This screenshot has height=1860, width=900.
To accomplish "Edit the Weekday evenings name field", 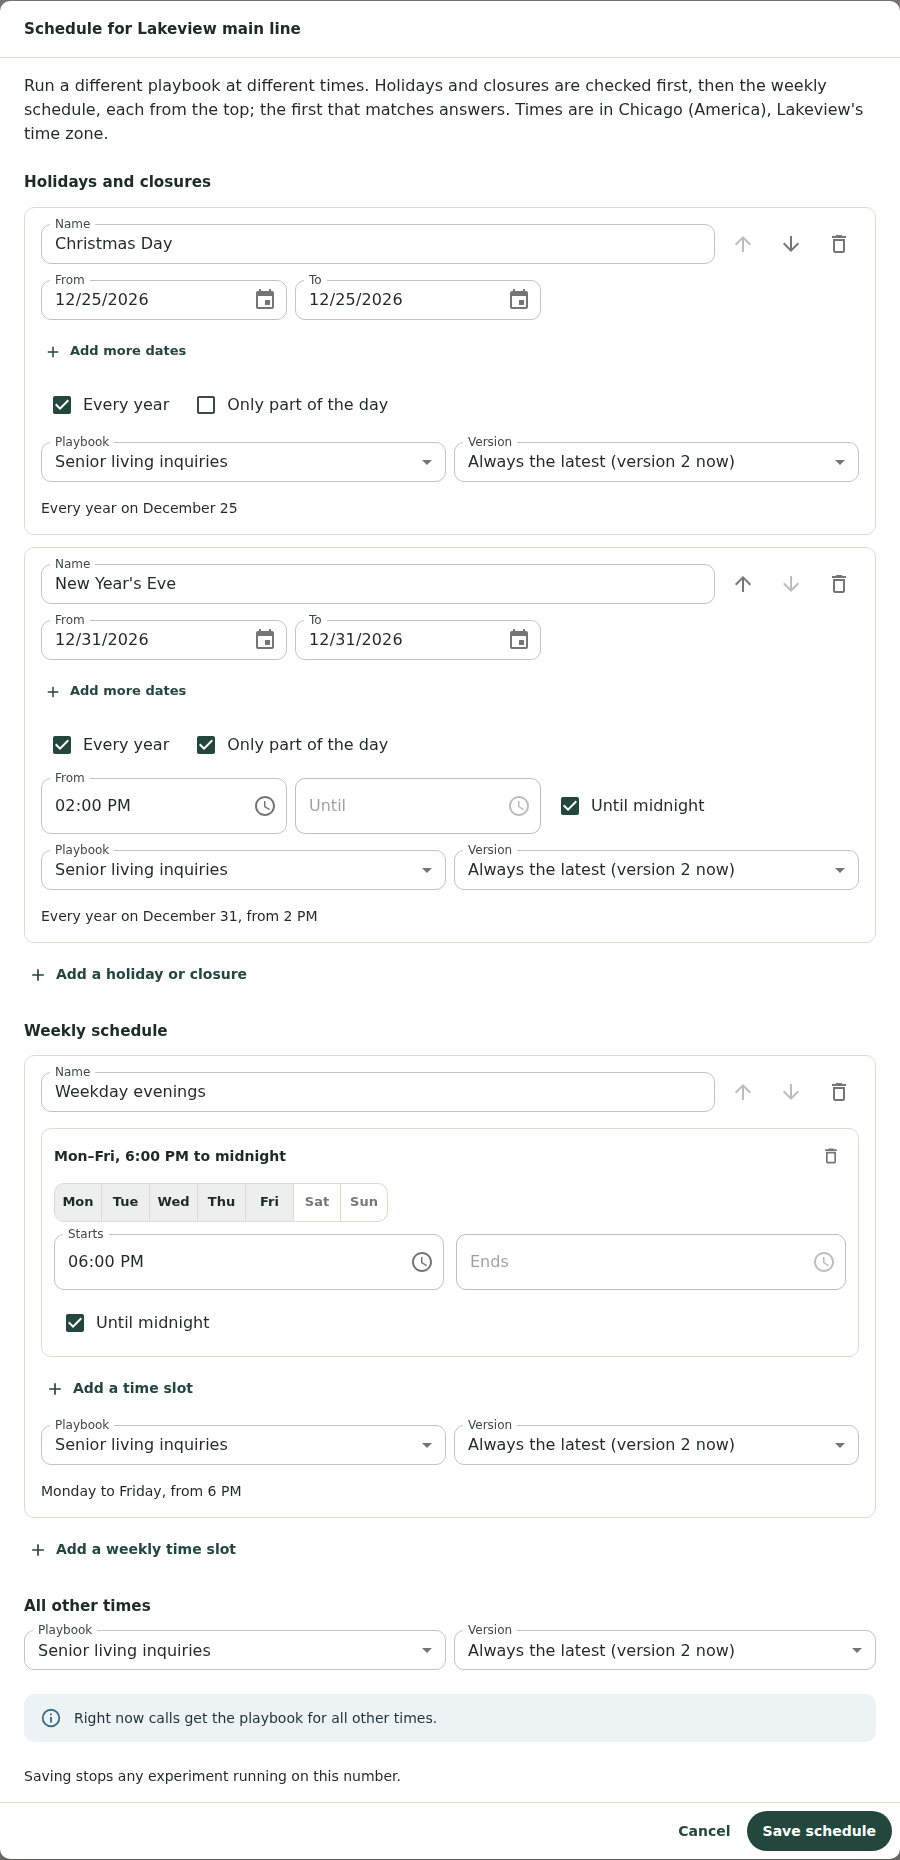I will tap(378, 1092).
